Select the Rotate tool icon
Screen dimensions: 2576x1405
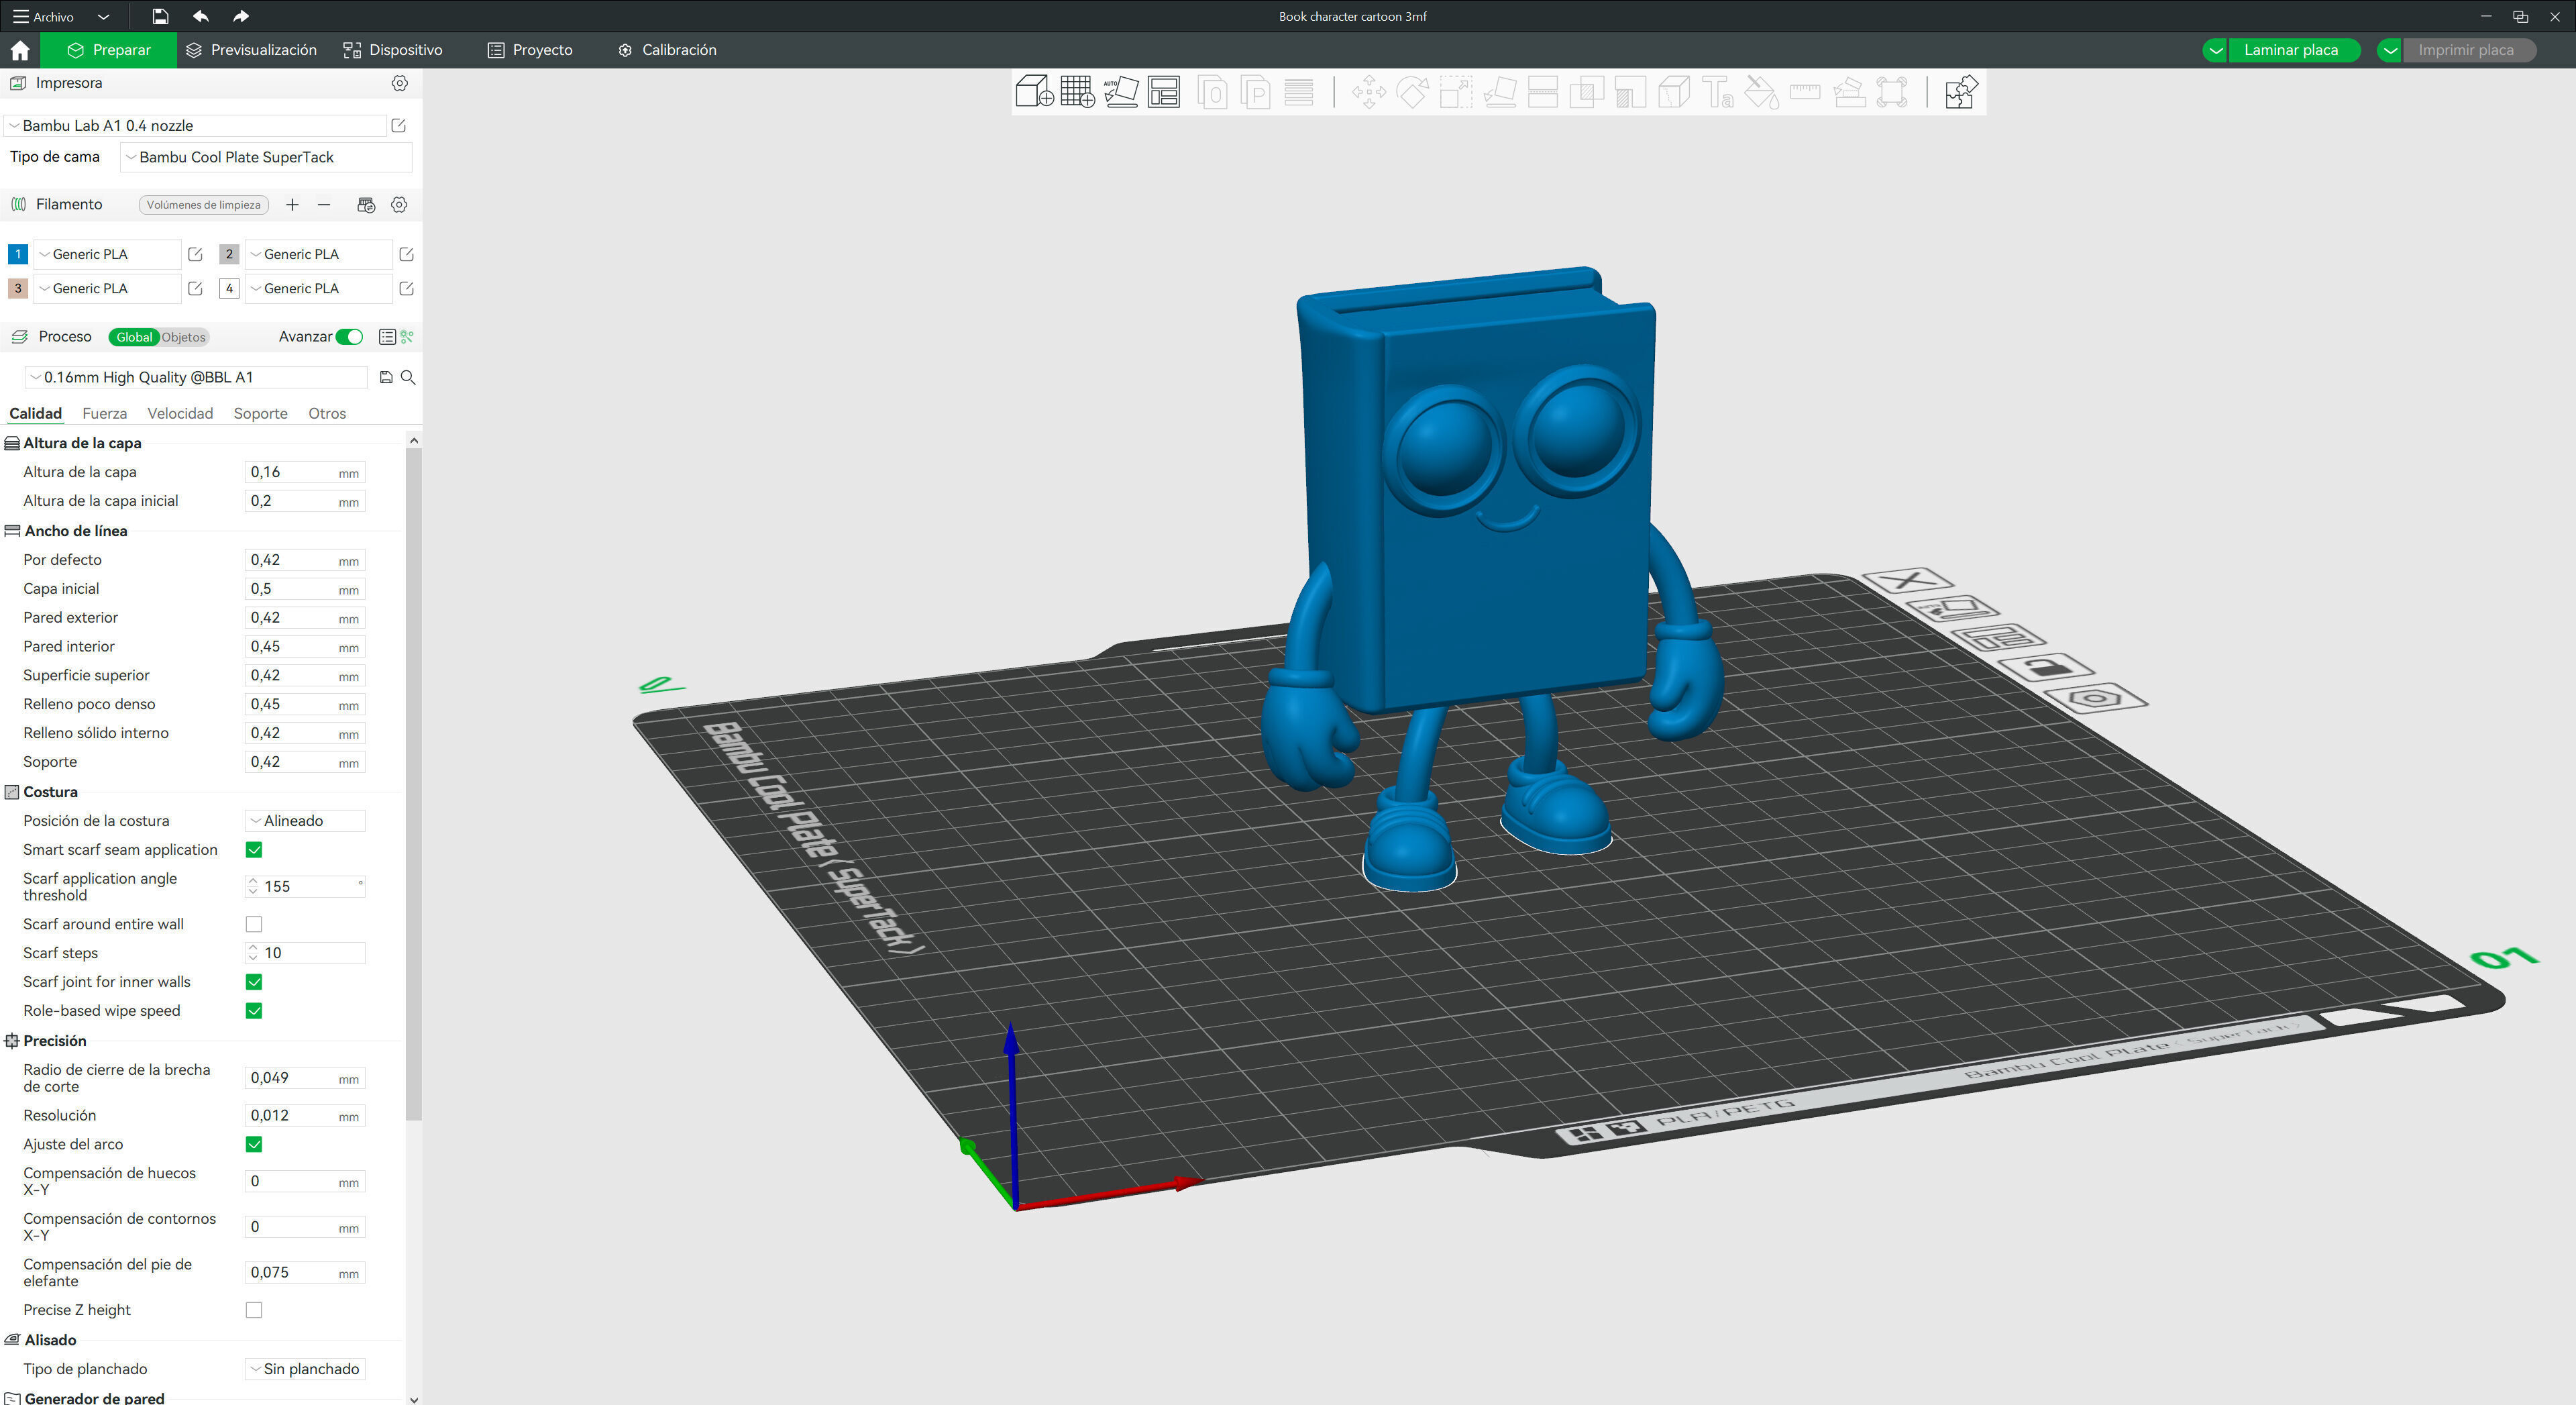pyautogui.click(x=1412, y=93)
